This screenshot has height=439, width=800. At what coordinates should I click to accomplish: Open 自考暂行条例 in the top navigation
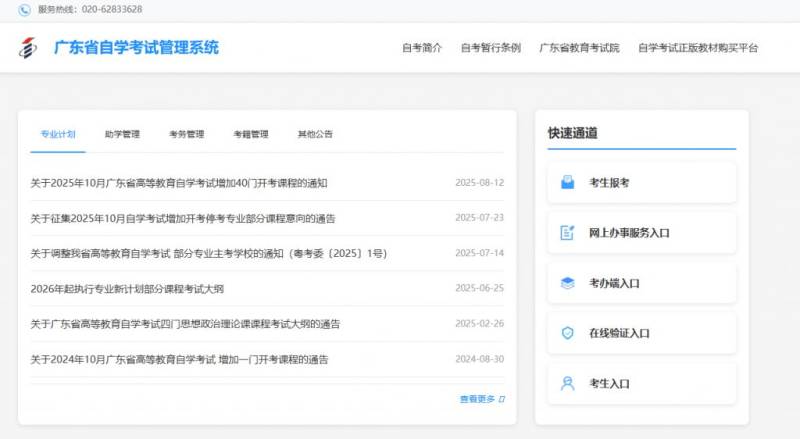490,48
